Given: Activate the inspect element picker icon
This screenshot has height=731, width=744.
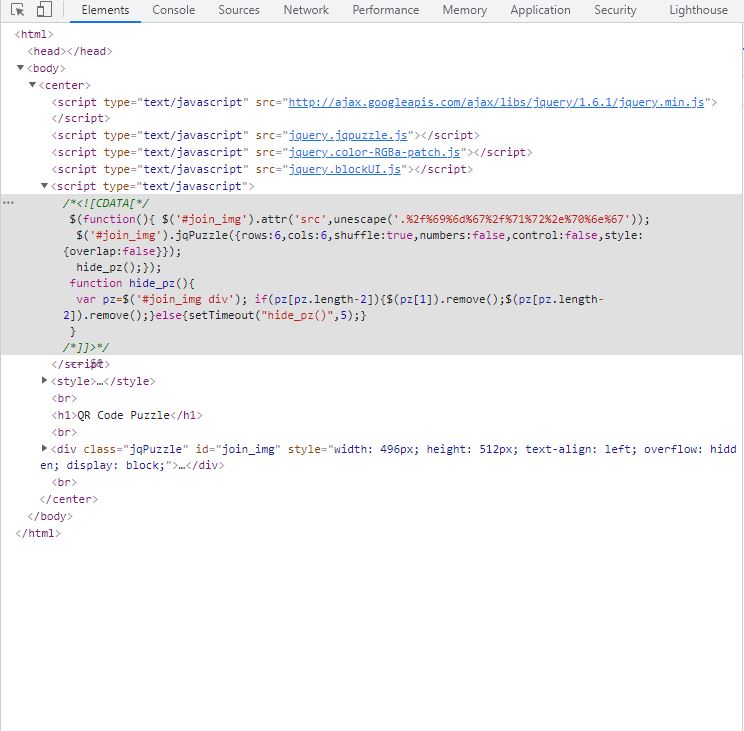Looking at the screenshot, I should [x=18, y=10].
